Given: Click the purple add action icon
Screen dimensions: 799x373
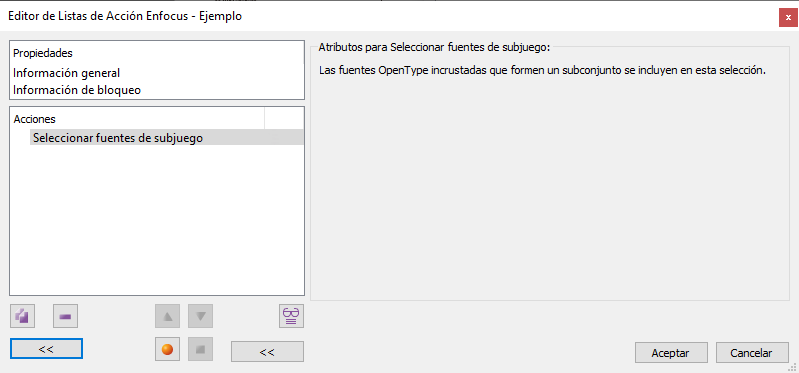Looking at the screenshot, I should [x=22, y=316].
